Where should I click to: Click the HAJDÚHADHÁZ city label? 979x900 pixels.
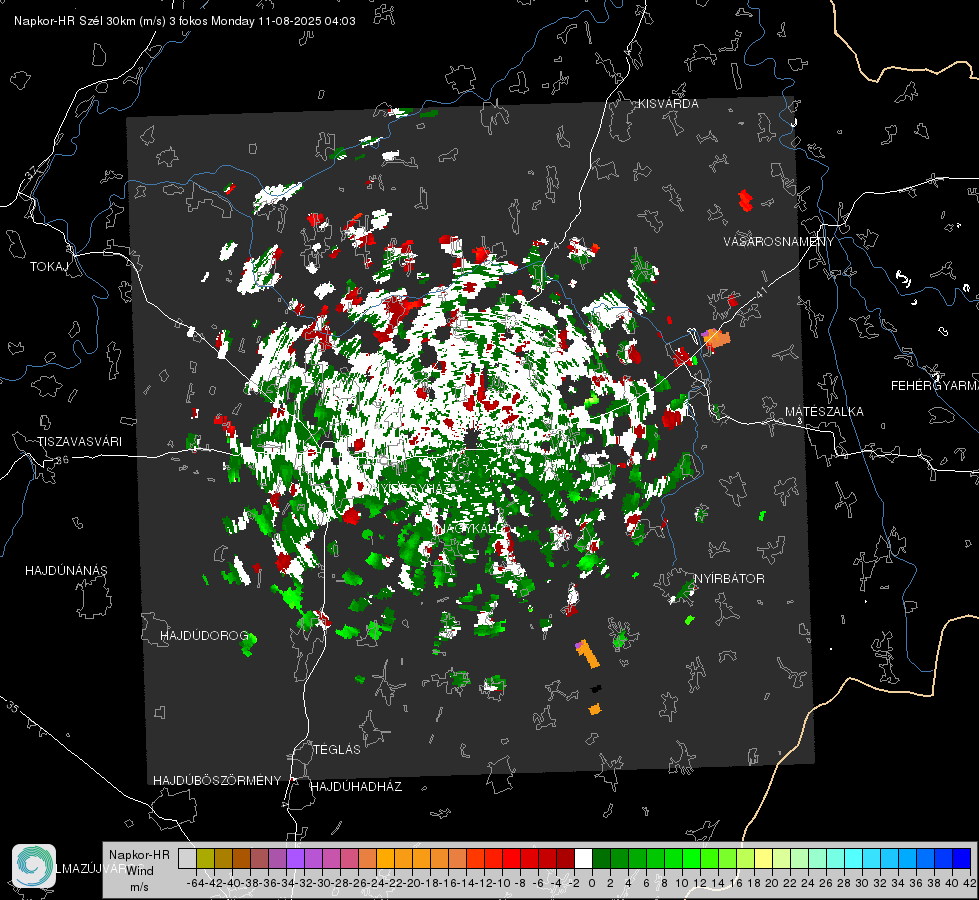tap(356, 786)
